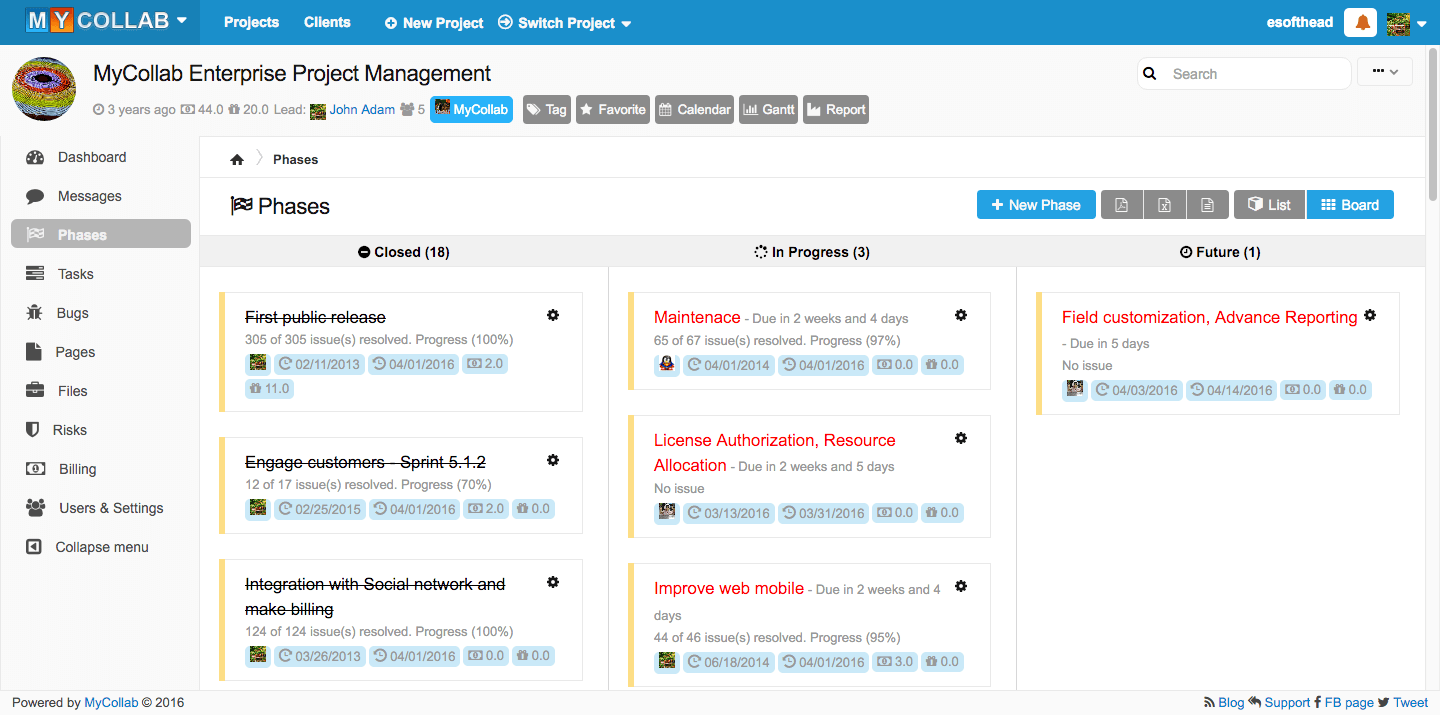This screenshot has width=1440, height=715.
Task: Open the gear settings on Maintenace phase card
Action: point(961,315)
